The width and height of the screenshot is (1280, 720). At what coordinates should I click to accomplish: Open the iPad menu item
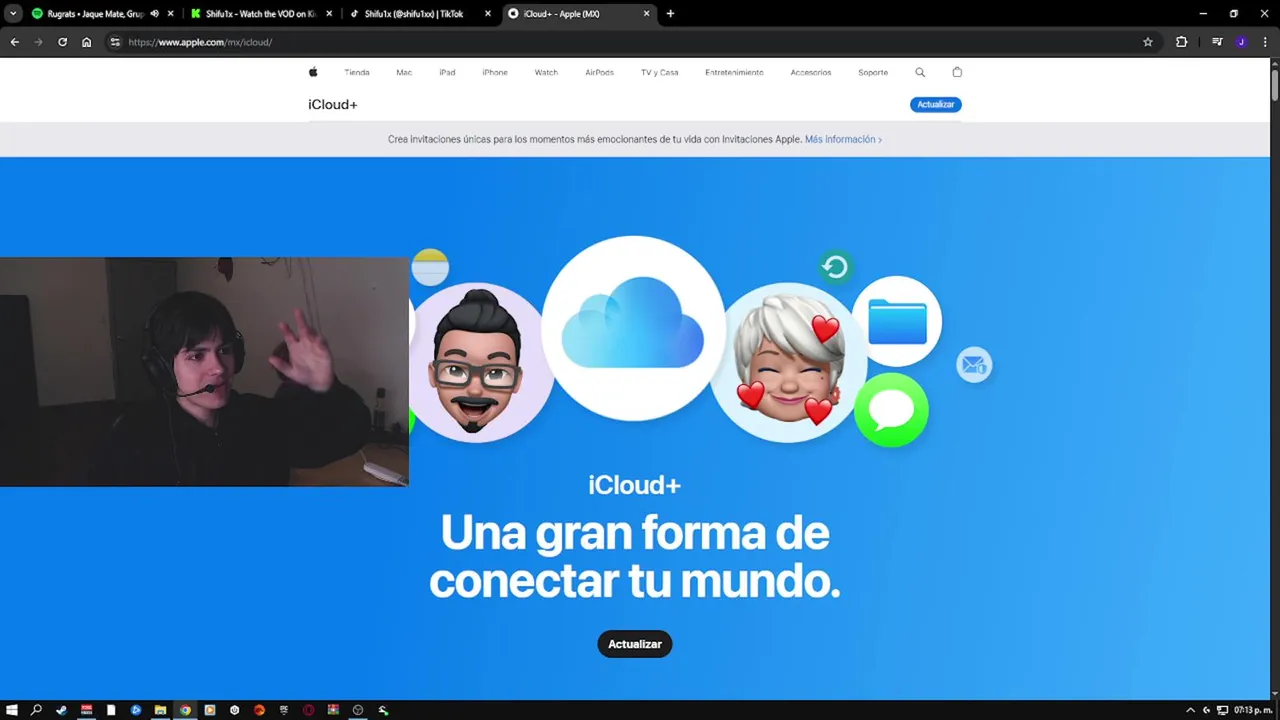click(447, 73)
